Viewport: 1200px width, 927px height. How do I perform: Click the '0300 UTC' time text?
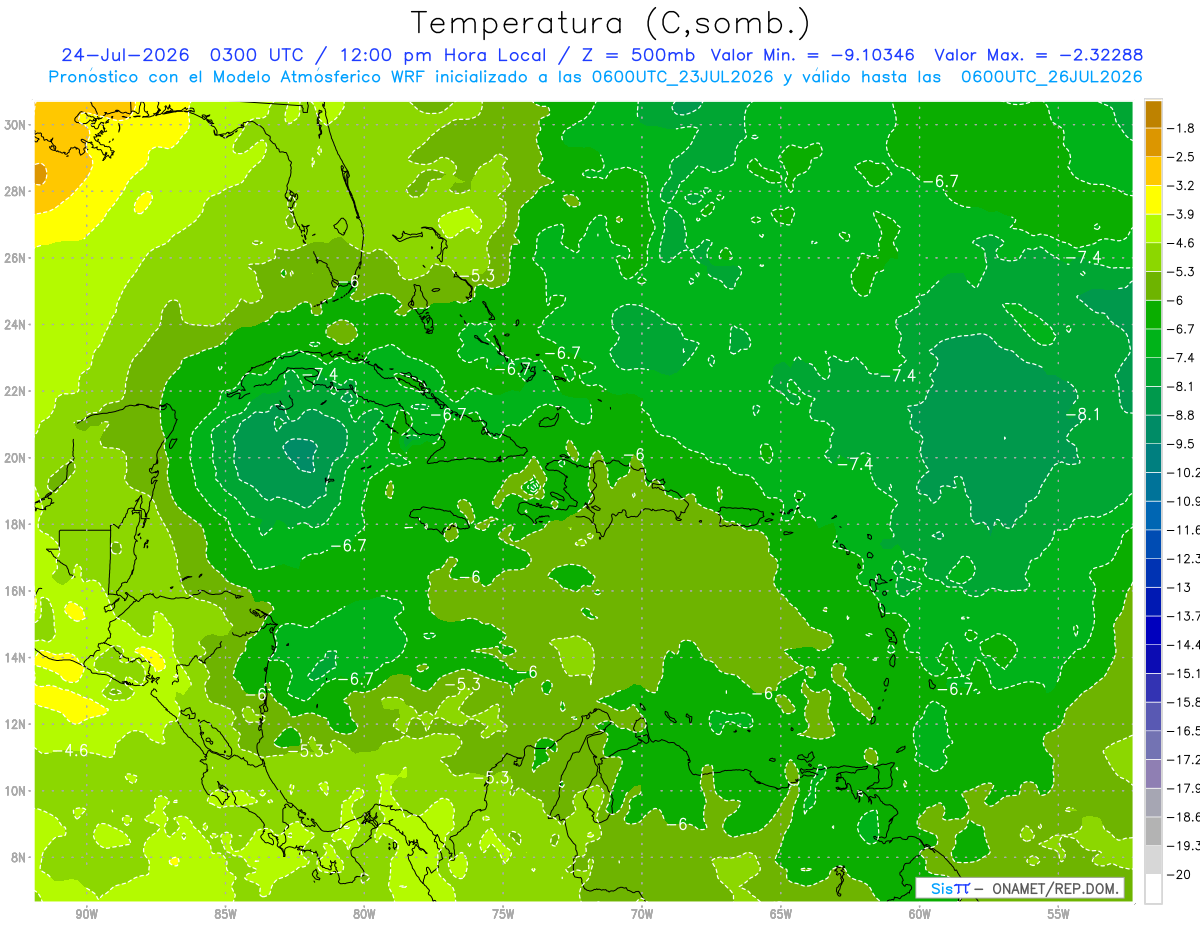(255, 55)
